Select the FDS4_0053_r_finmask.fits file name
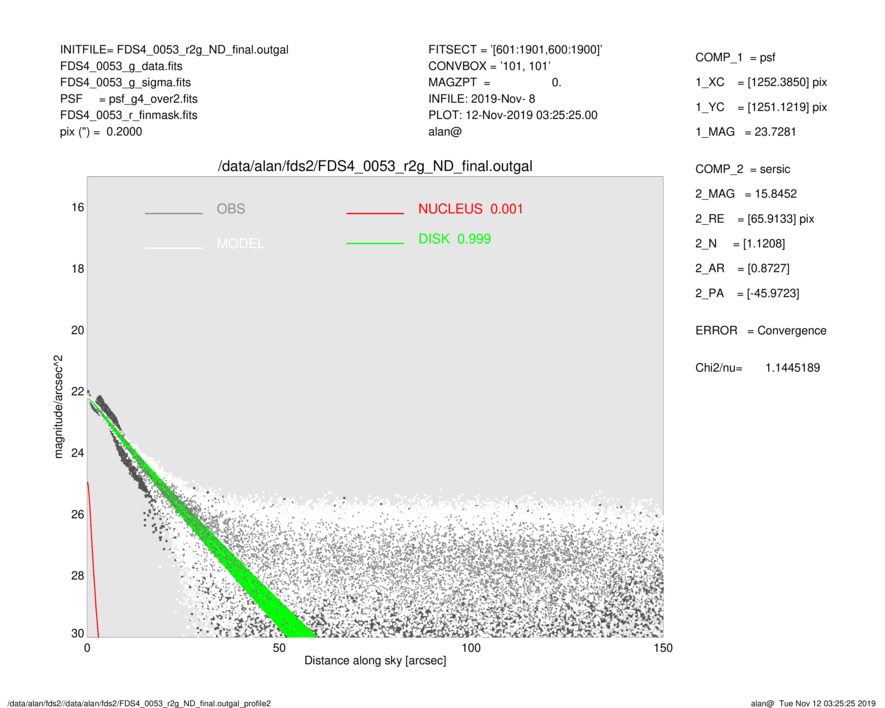 [x=129, y=115]
